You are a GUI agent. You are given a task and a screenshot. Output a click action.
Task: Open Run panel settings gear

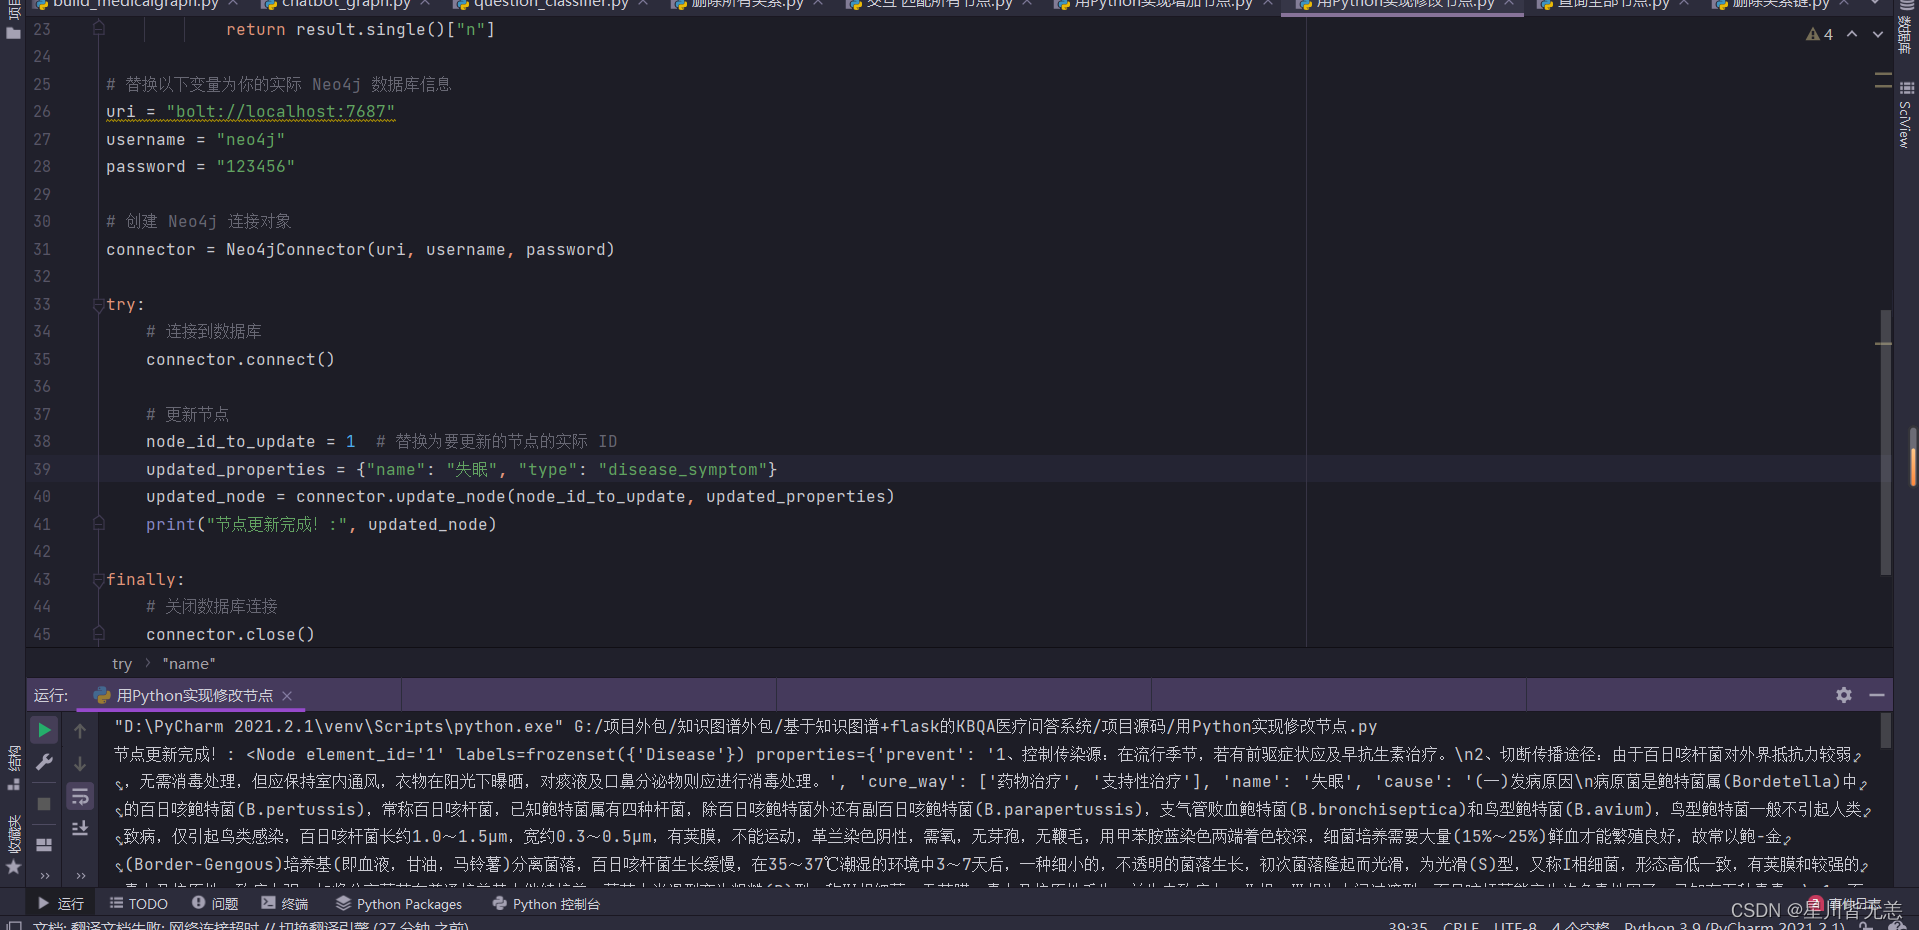tap(1843, 695)
